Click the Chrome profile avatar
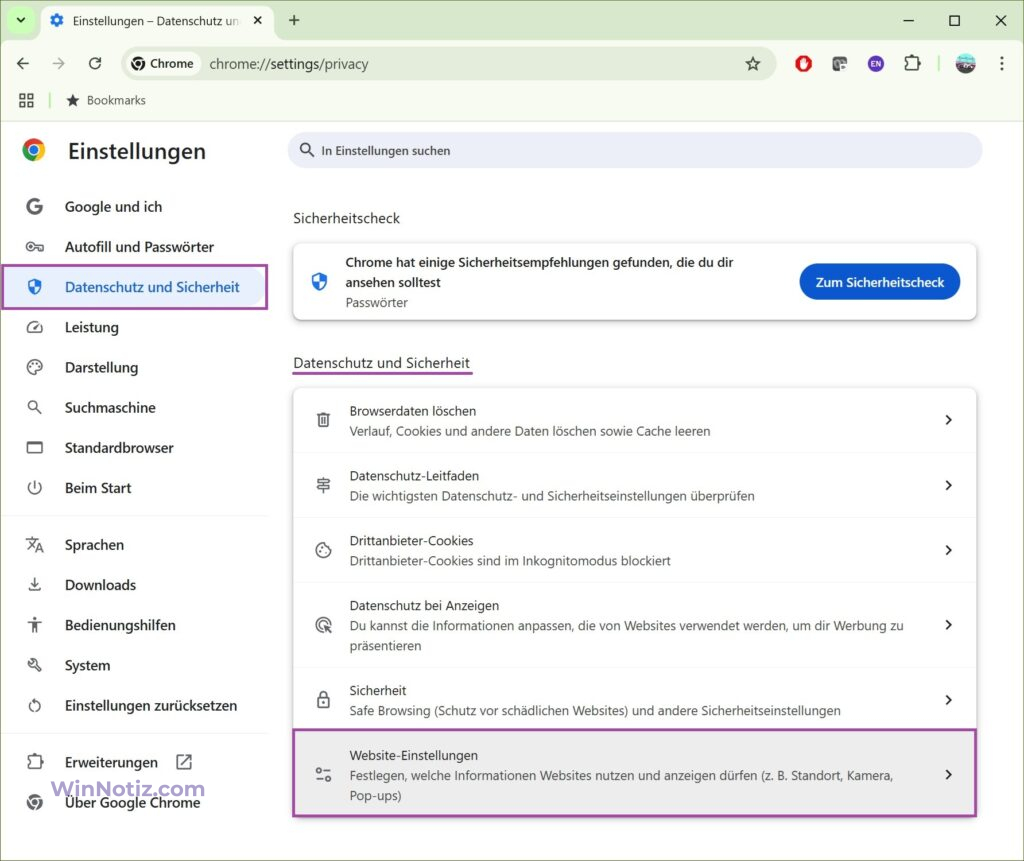Image resolution: width=1024 pixels, height=861 pixels. click(964, 63)
